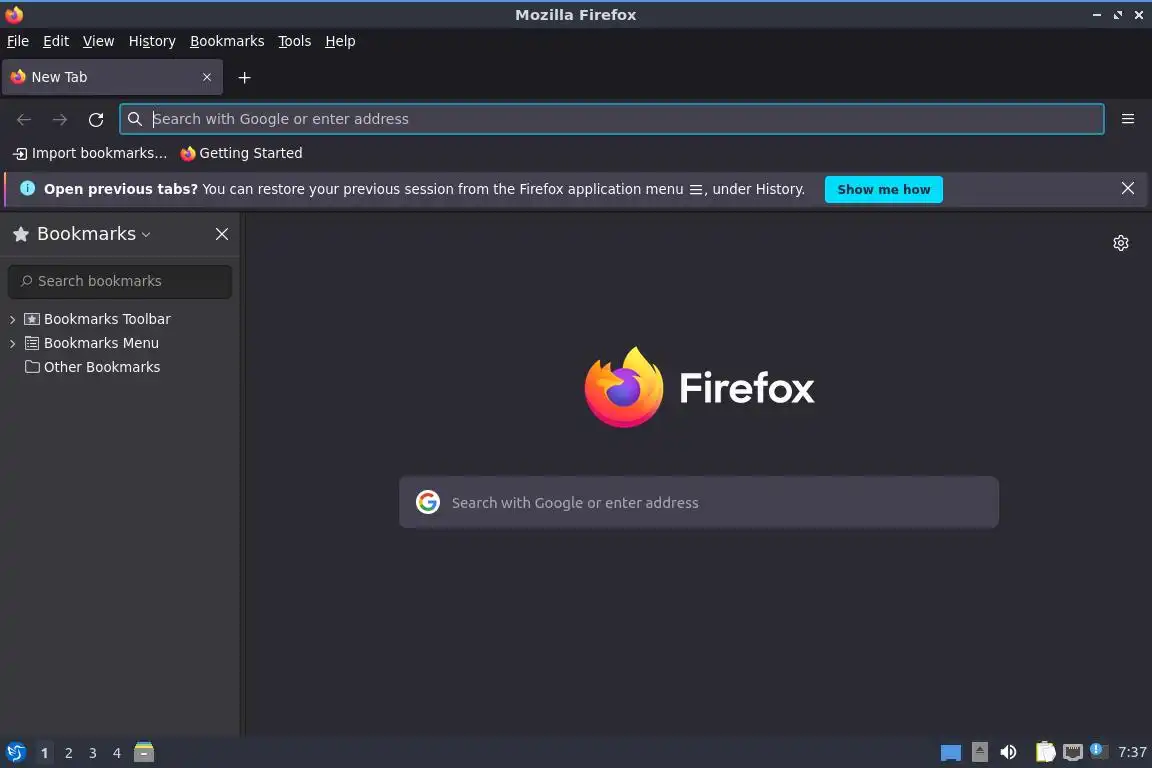
Task: Close the New Tab tab
Action: tap(206, 77)
